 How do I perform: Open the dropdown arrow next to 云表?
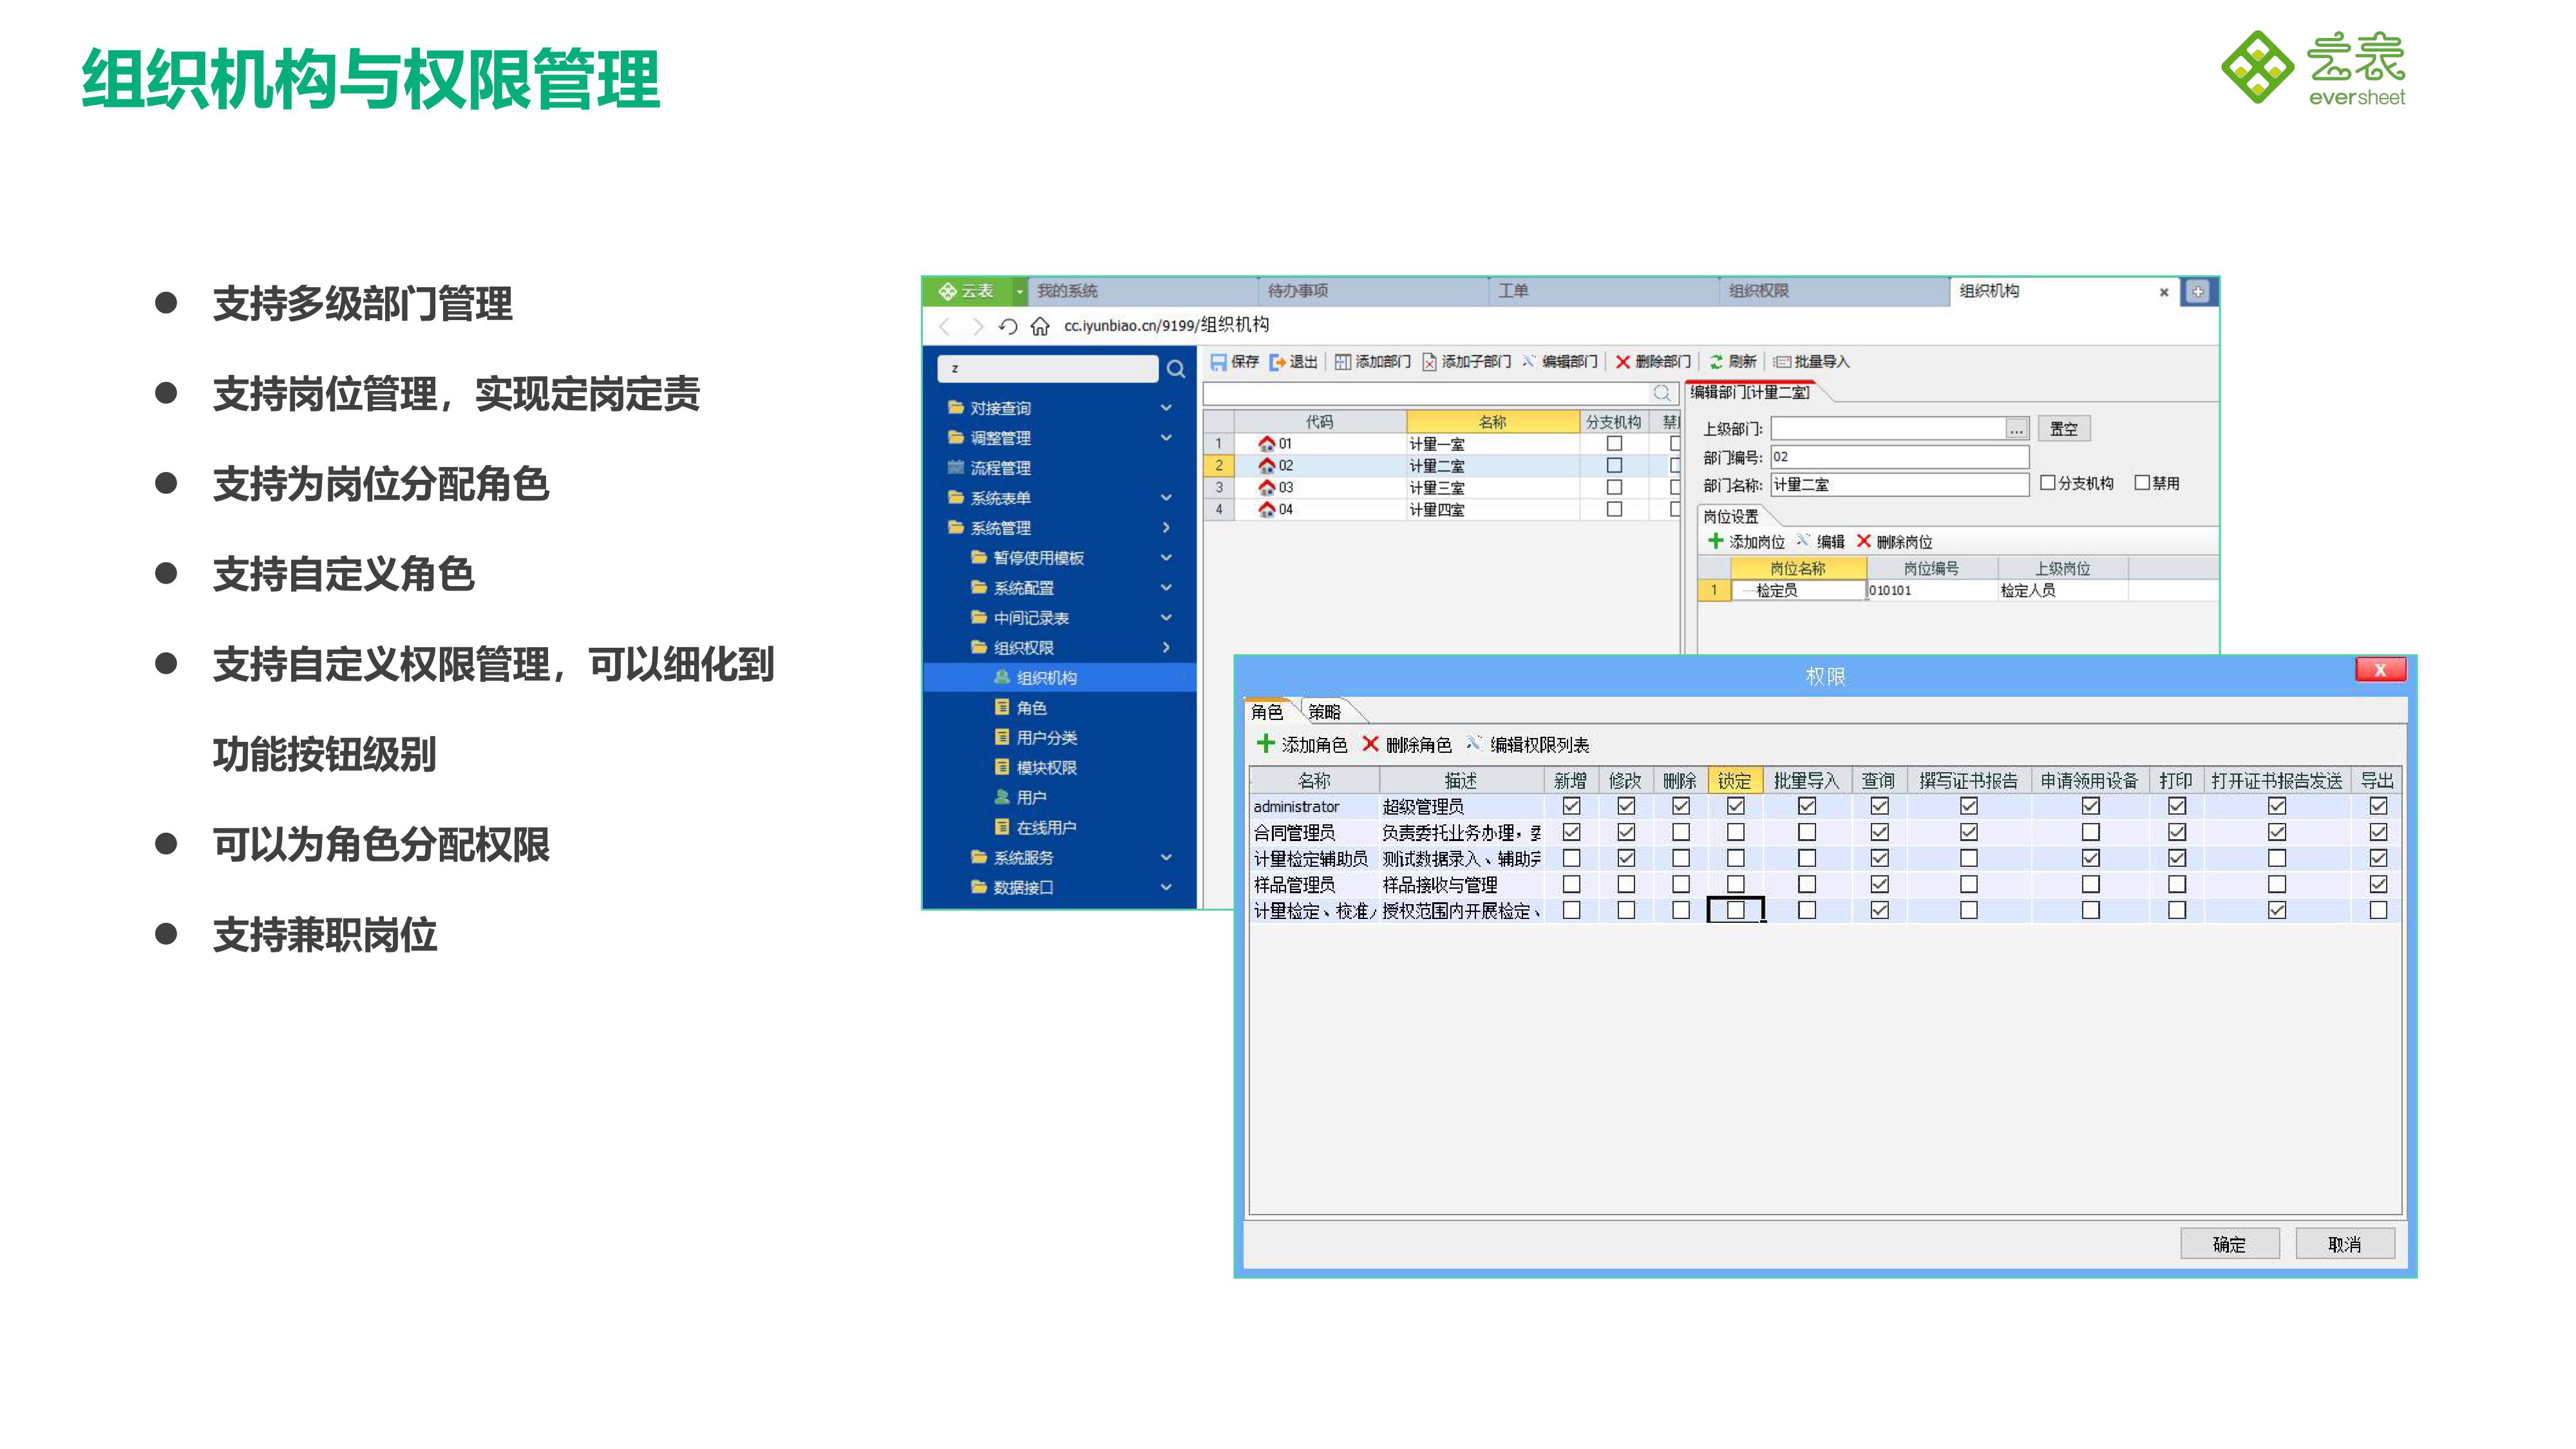coord(1019,292)
